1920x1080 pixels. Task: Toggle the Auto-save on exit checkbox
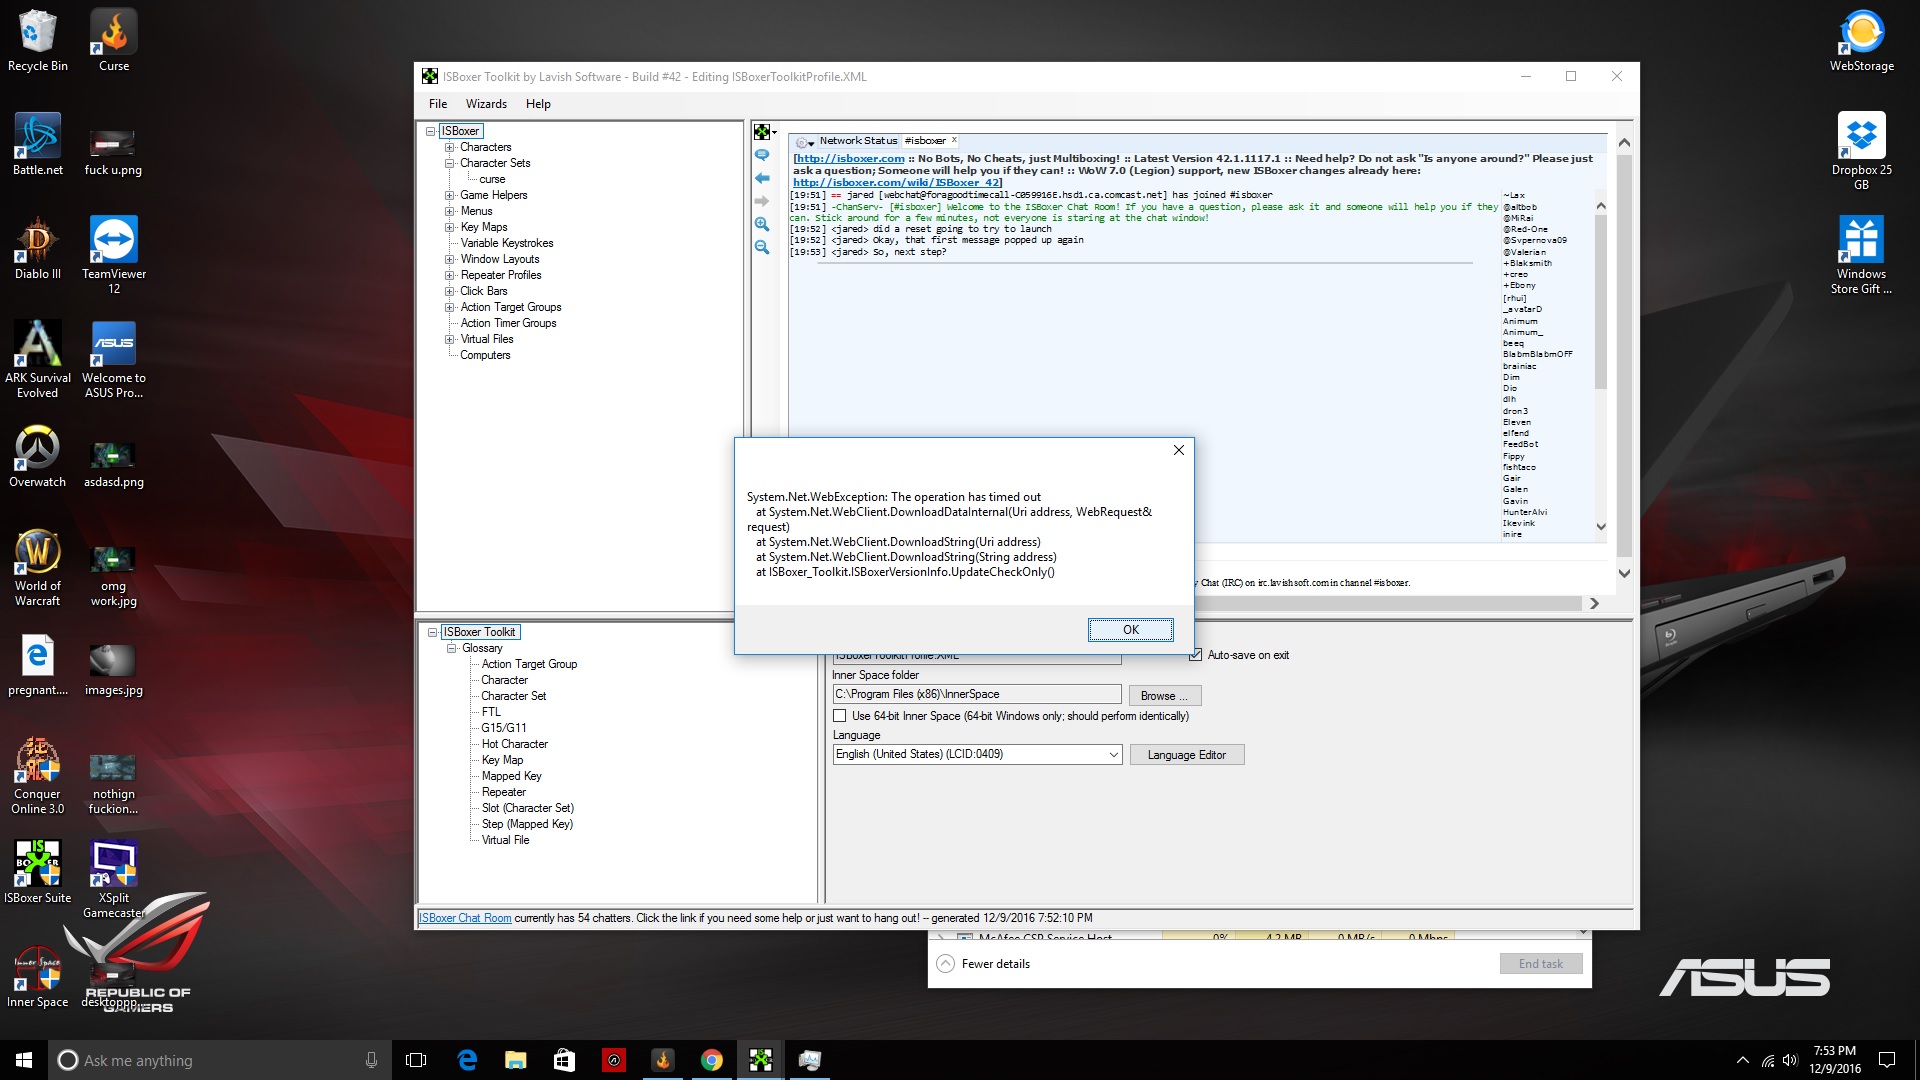point(1196,655)
